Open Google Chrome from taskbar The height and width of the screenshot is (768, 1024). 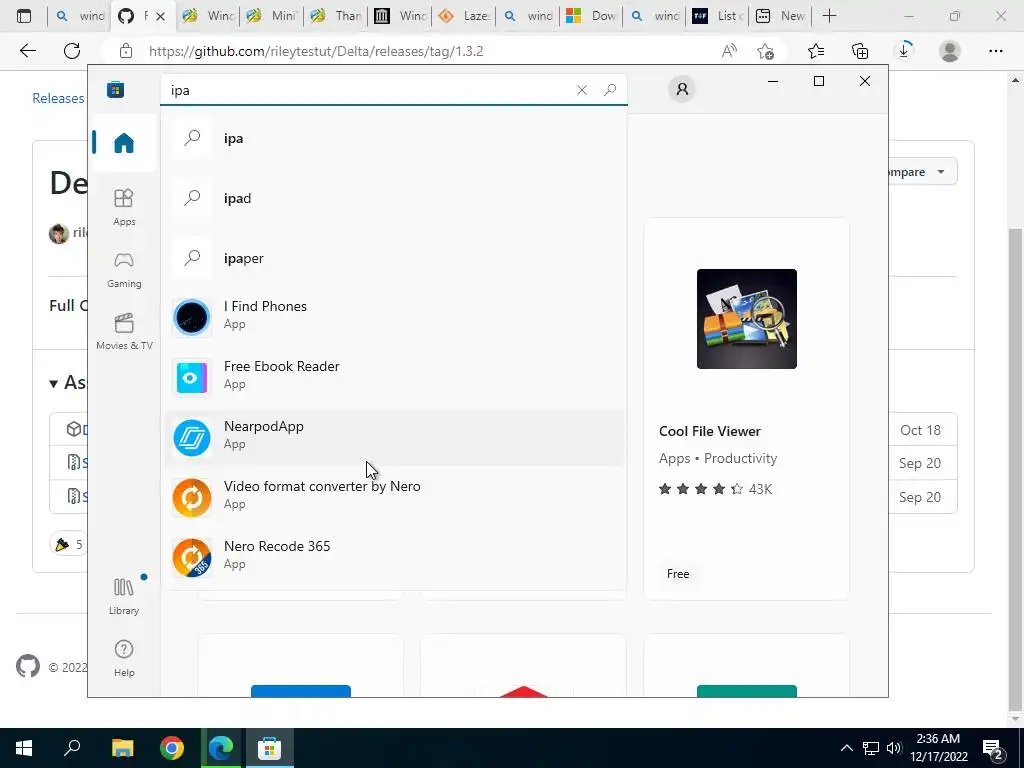click(x=172, y=748)
